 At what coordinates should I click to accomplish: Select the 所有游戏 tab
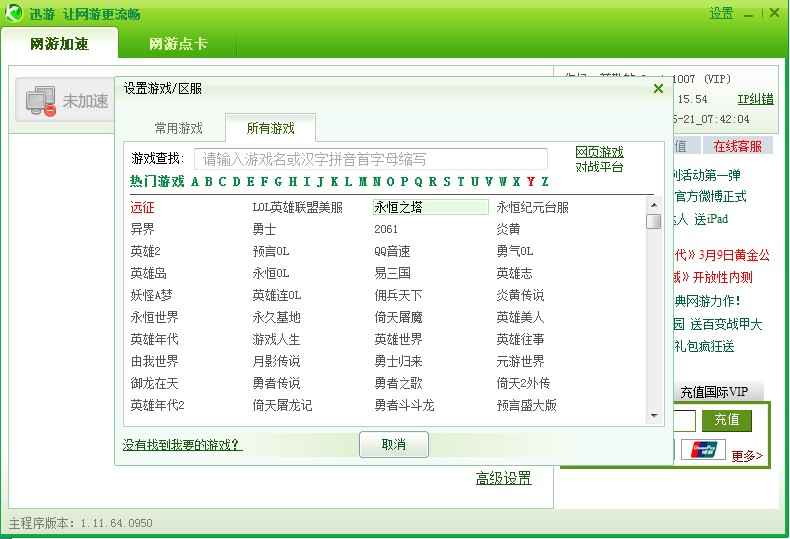pyautogui.click(x=271, y=128)
